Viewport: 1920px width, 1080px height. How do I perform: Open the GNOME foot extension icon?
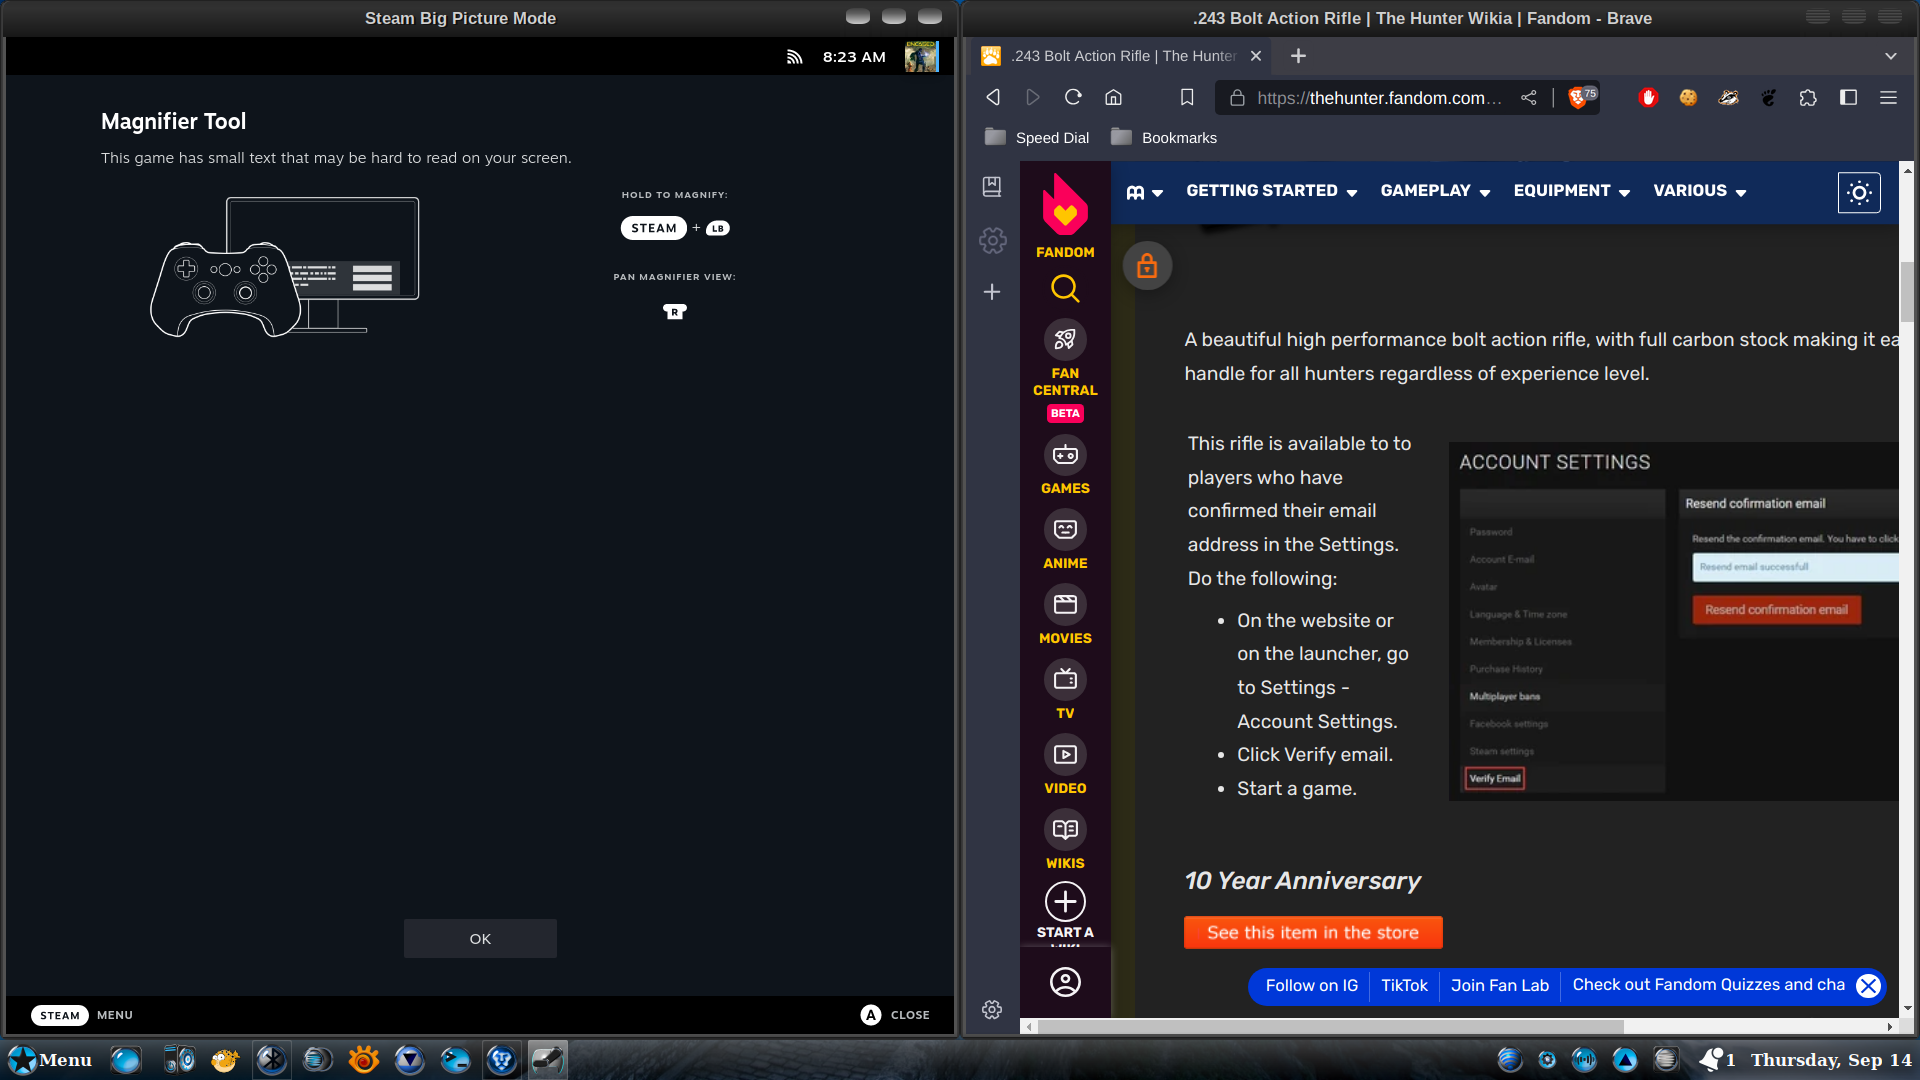[1768, 97]
